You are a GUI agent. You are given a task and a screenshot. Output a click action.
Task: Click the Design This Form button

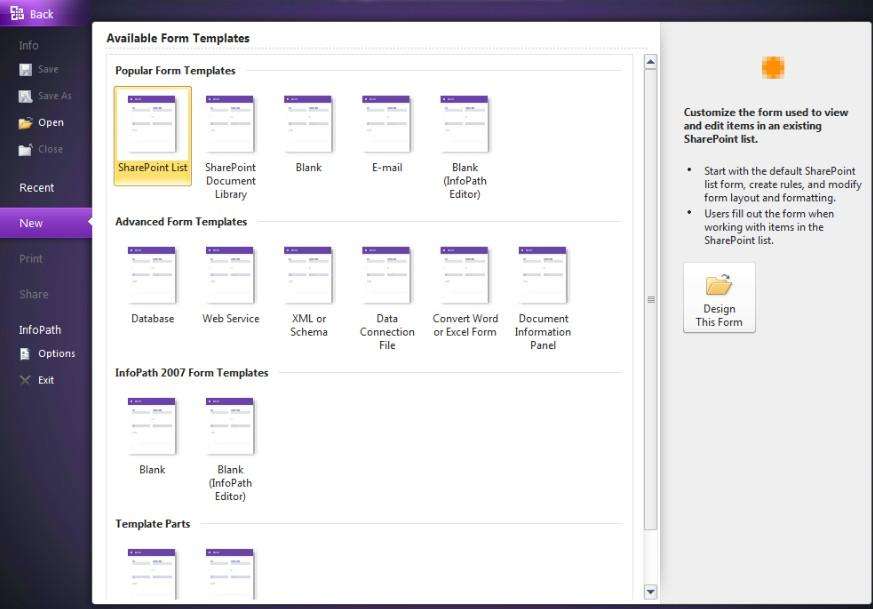pyautogui.click(x=719, y=298)
